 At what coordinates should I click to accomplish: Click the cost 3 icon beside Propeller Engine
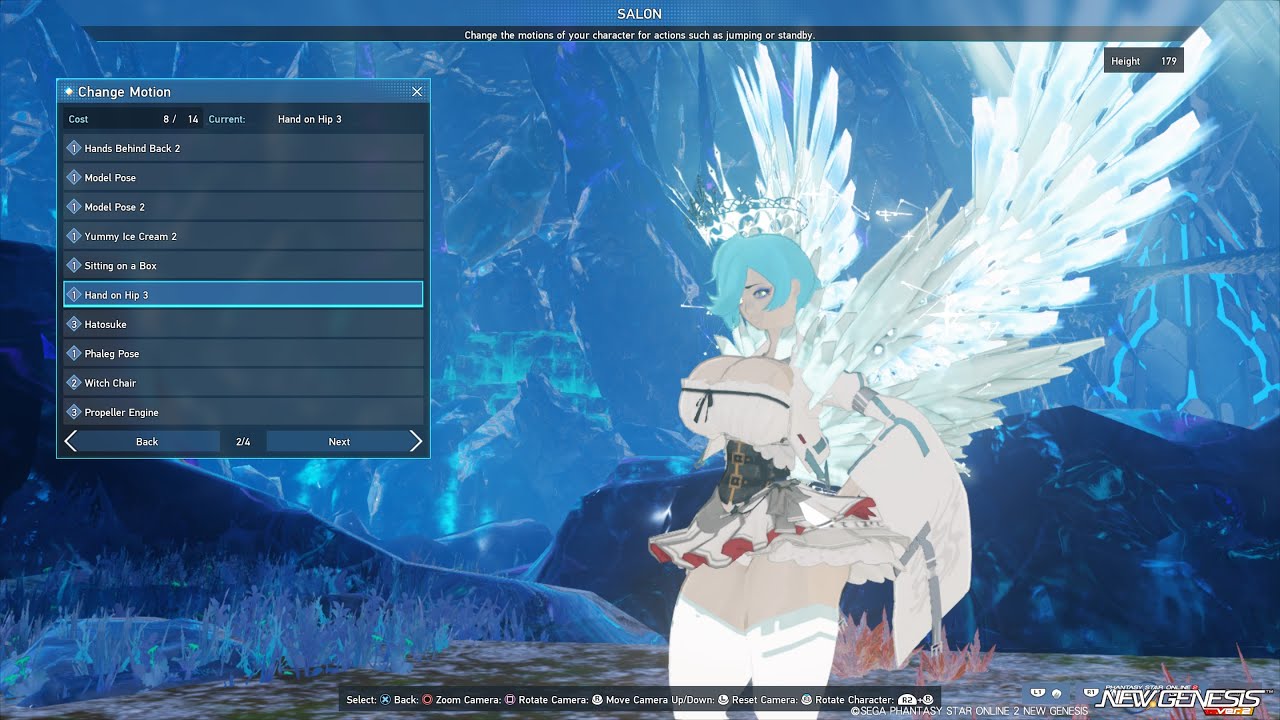tap(73, 412)
